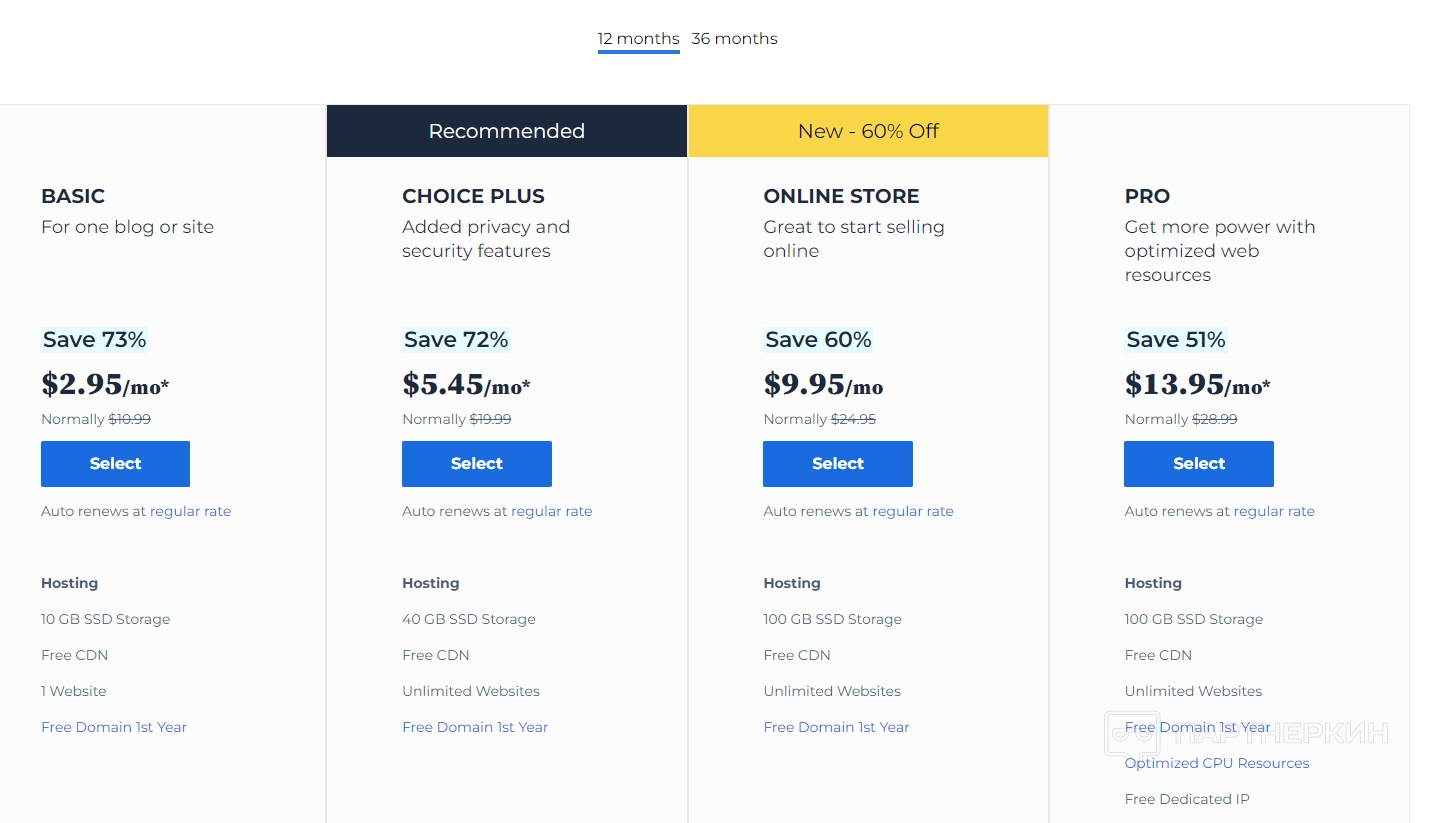Click Basic plan's Free Domain 1st Year link
1440x823 pixels.
(114, 727)
